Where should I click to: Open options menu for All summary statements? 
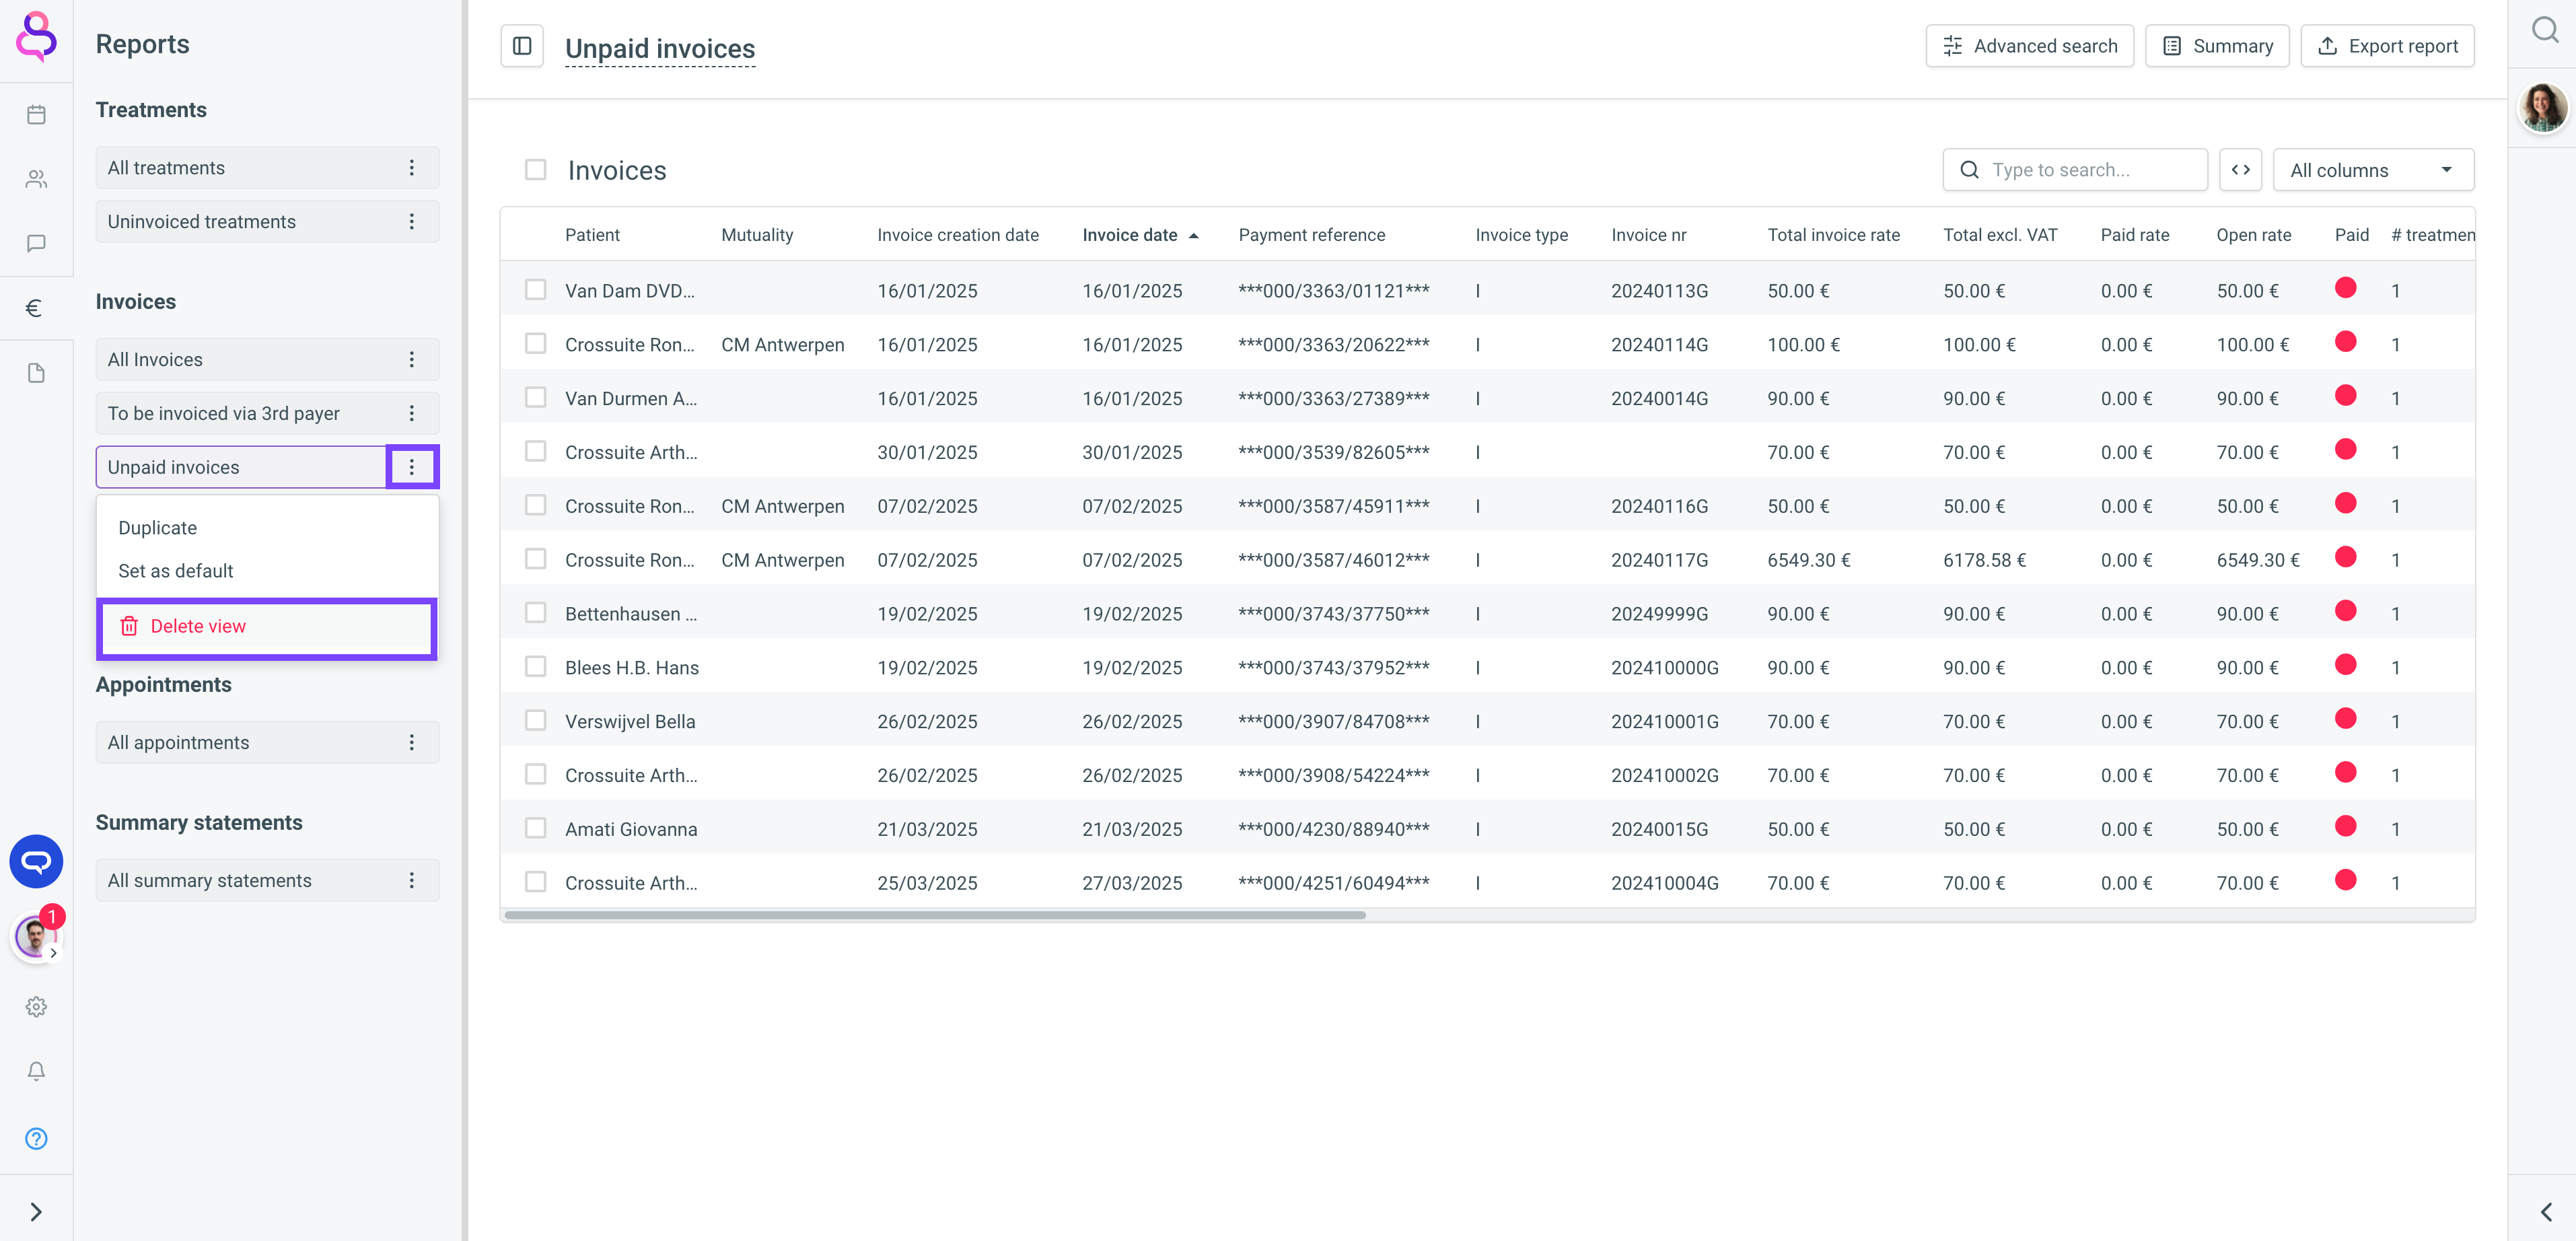pyautogui.click(x=411, y=881)
